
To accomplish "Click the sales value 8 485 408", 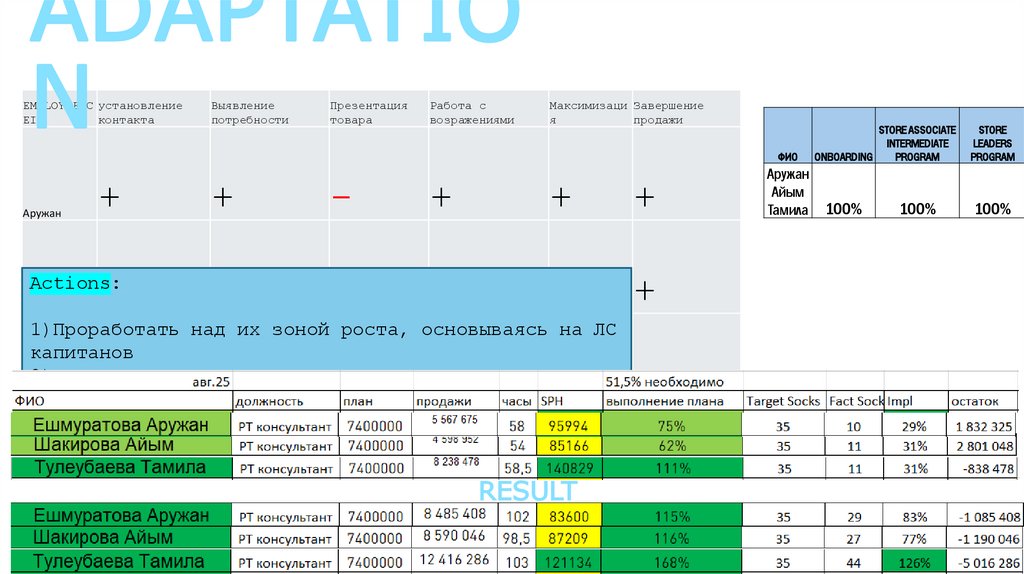I will tap(455, 514).
